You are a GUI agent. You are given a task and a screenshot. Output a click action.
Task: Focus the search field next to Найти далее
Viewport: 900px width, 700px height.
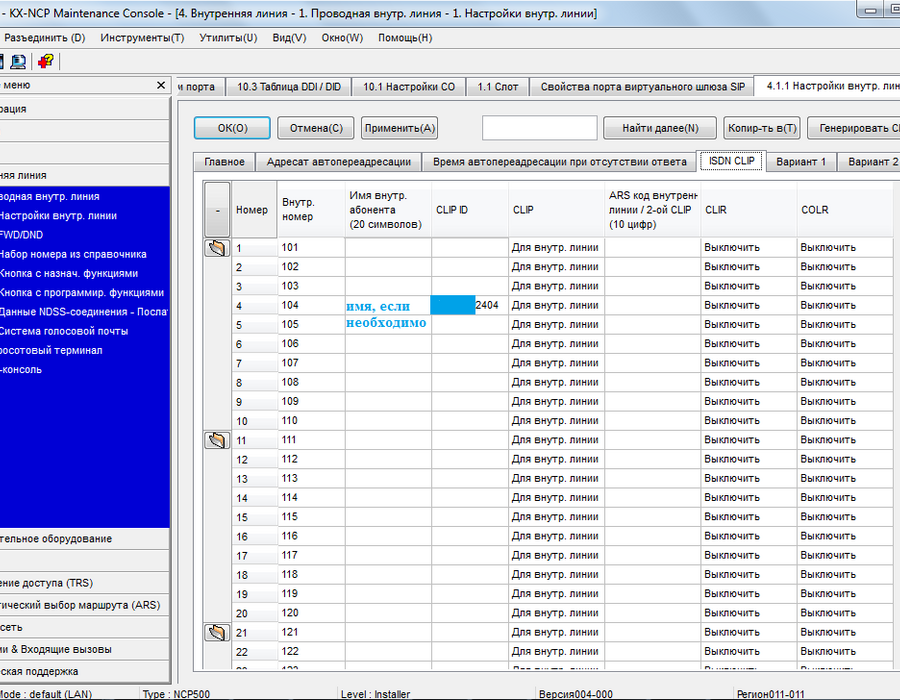[540, 128]
